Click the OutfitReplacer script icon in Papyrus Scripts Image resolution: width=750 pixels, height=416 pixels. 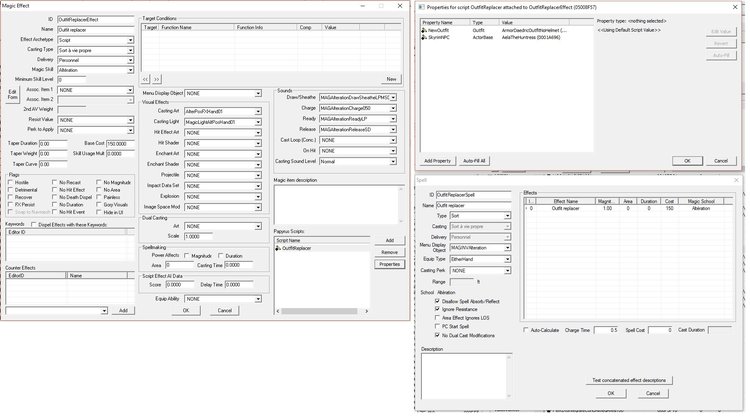[x=278, y=249]
